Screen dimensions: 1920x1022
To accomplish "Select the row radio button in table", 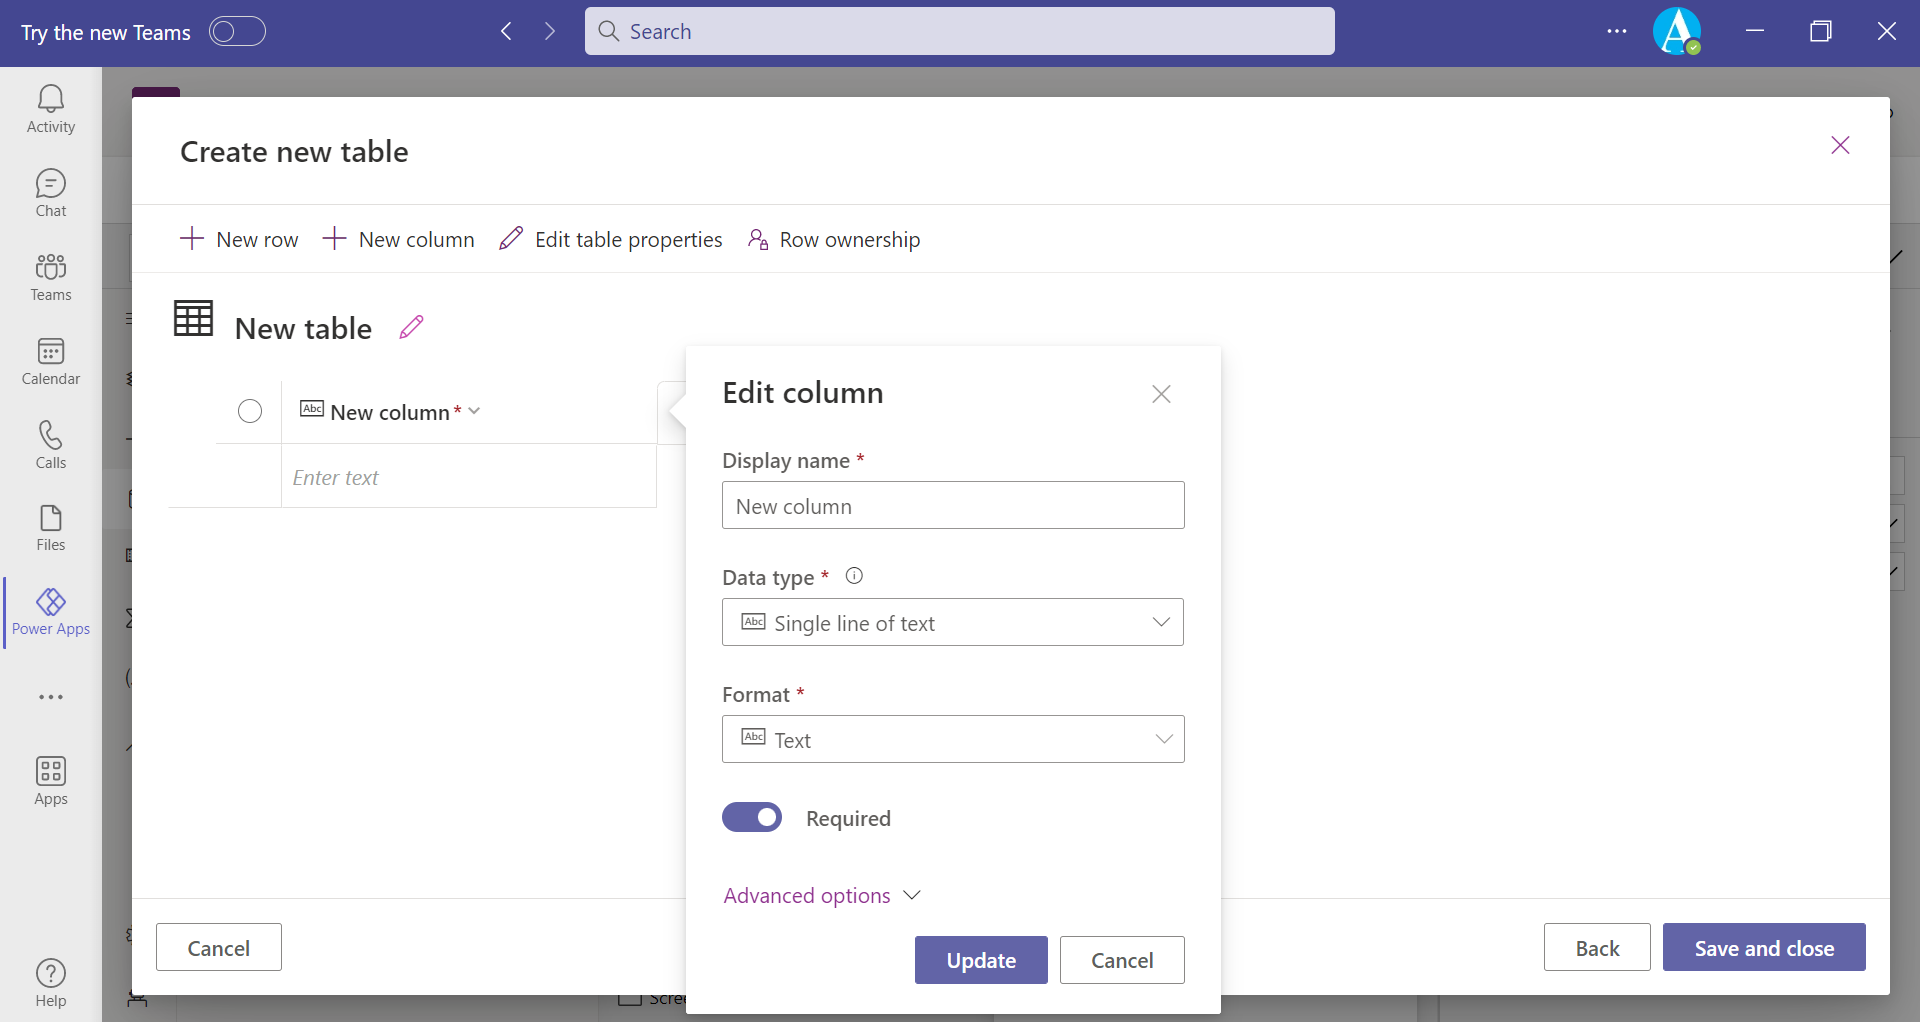I will (x=250, y=411).
